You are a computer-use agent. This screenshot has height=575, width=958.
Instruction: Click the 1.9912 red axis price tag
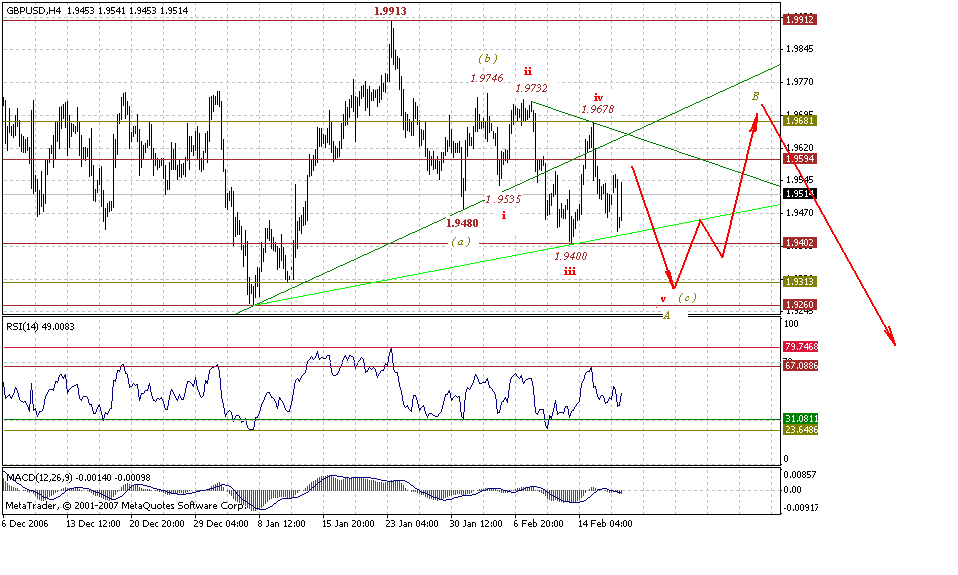800,20
